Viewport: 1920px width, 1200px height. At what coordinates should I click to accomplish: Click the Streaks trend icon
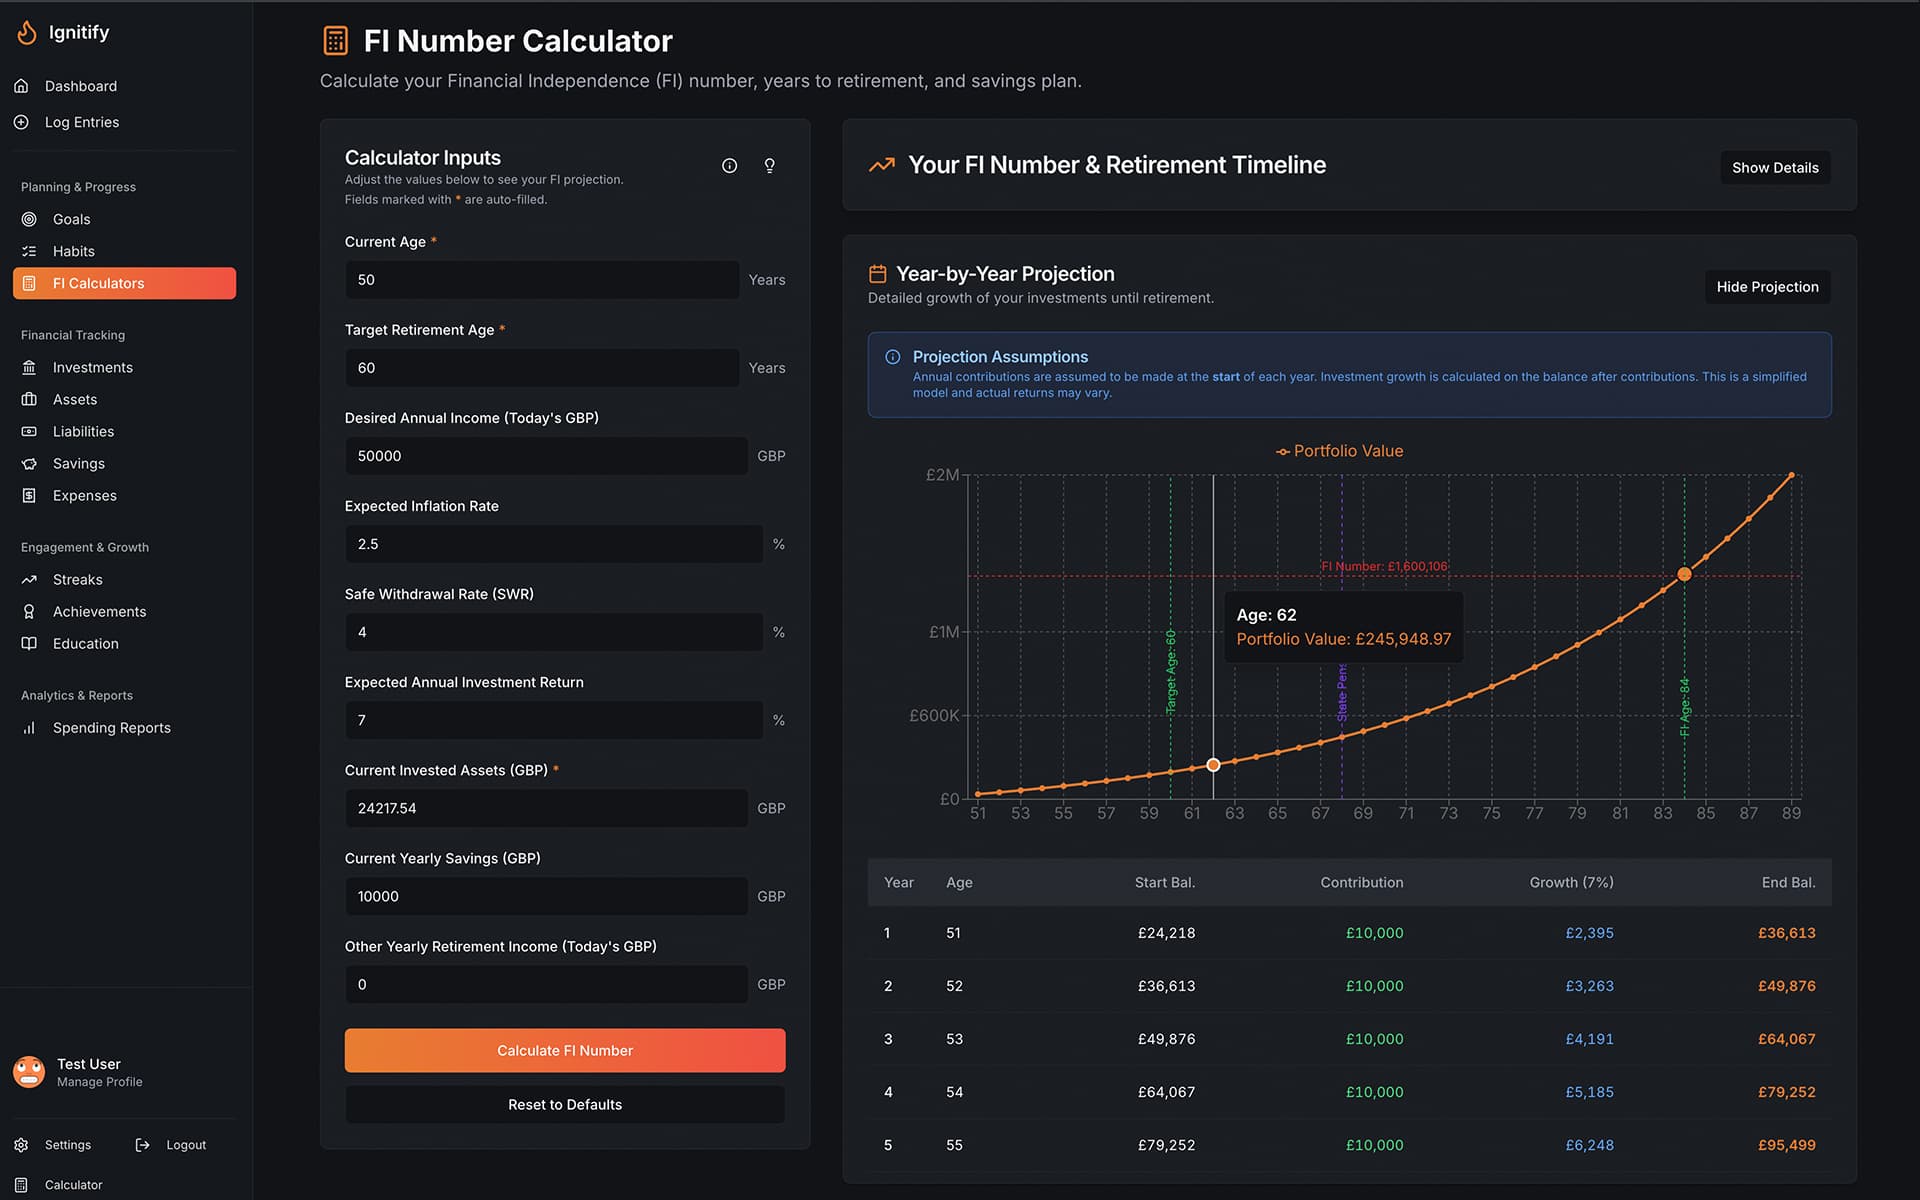29,579
